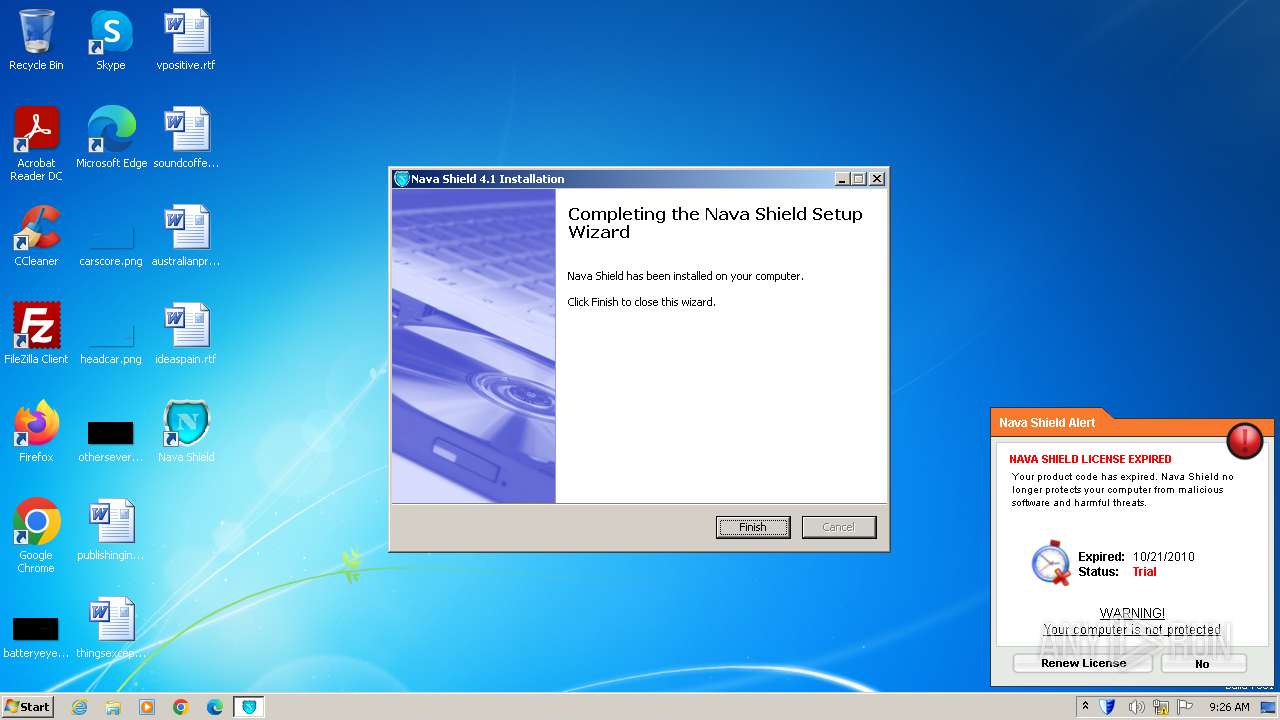
Task: Open the Recycle Bin desktop icon
Action: pos(36,40)
